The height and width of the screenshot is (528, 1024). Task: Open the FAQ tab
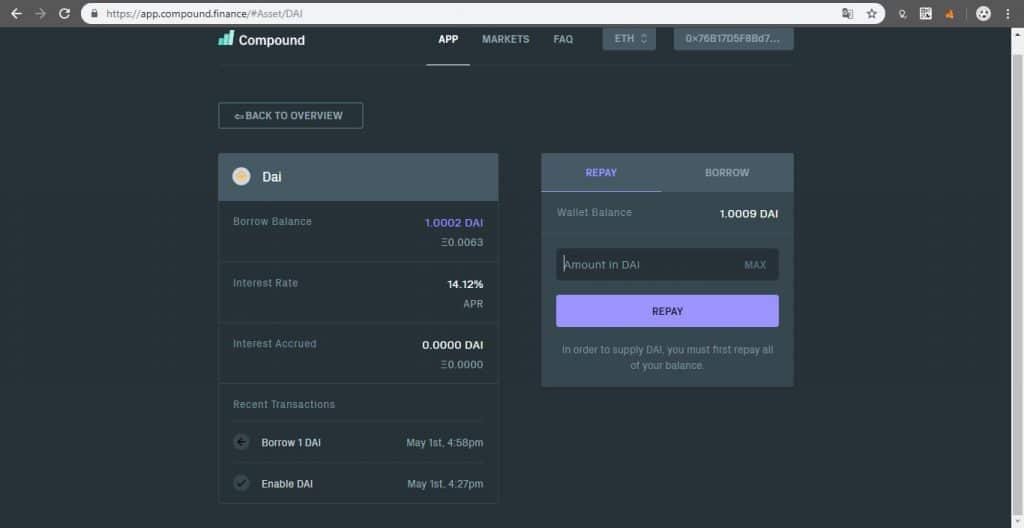(x=563, y=39)
